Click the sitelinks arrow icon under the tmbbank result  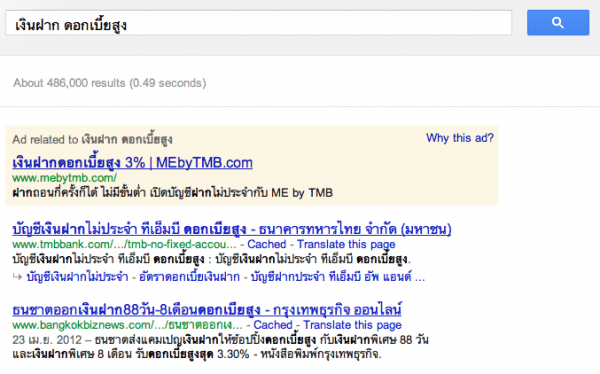pos(17,276)
